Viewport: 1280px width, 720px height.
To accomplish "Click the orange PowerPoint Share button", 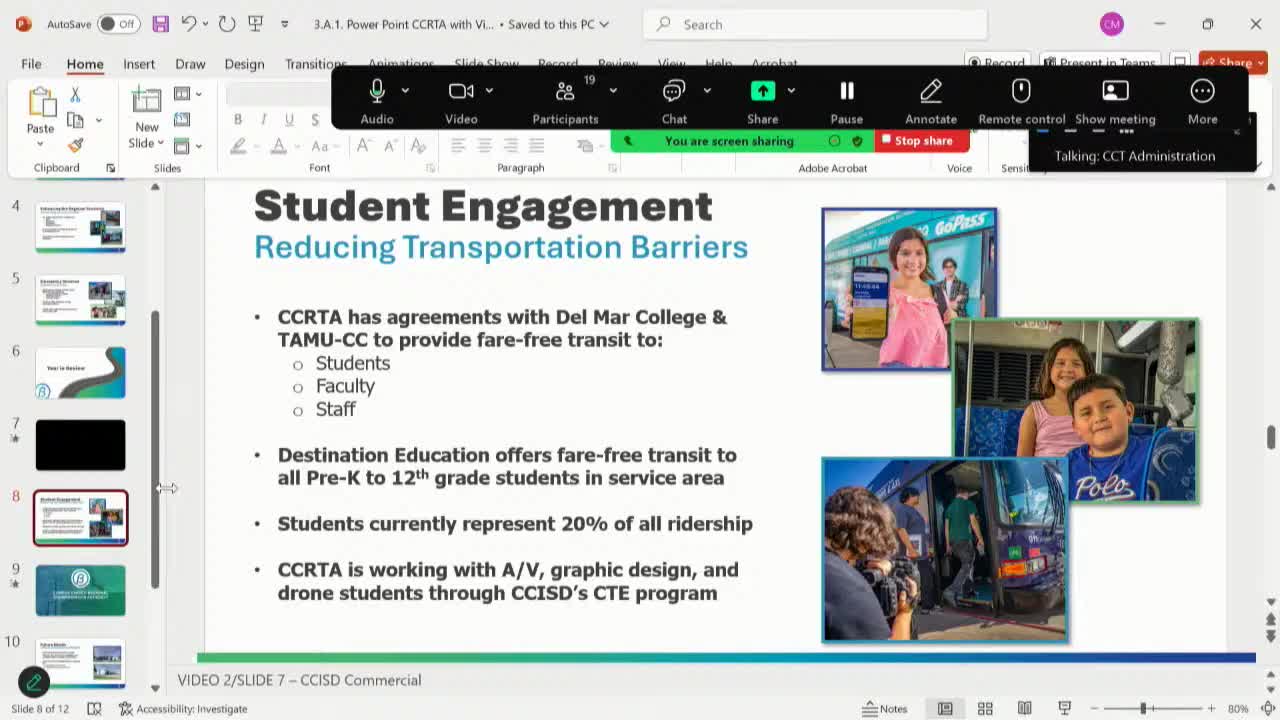I will 1233,62.
